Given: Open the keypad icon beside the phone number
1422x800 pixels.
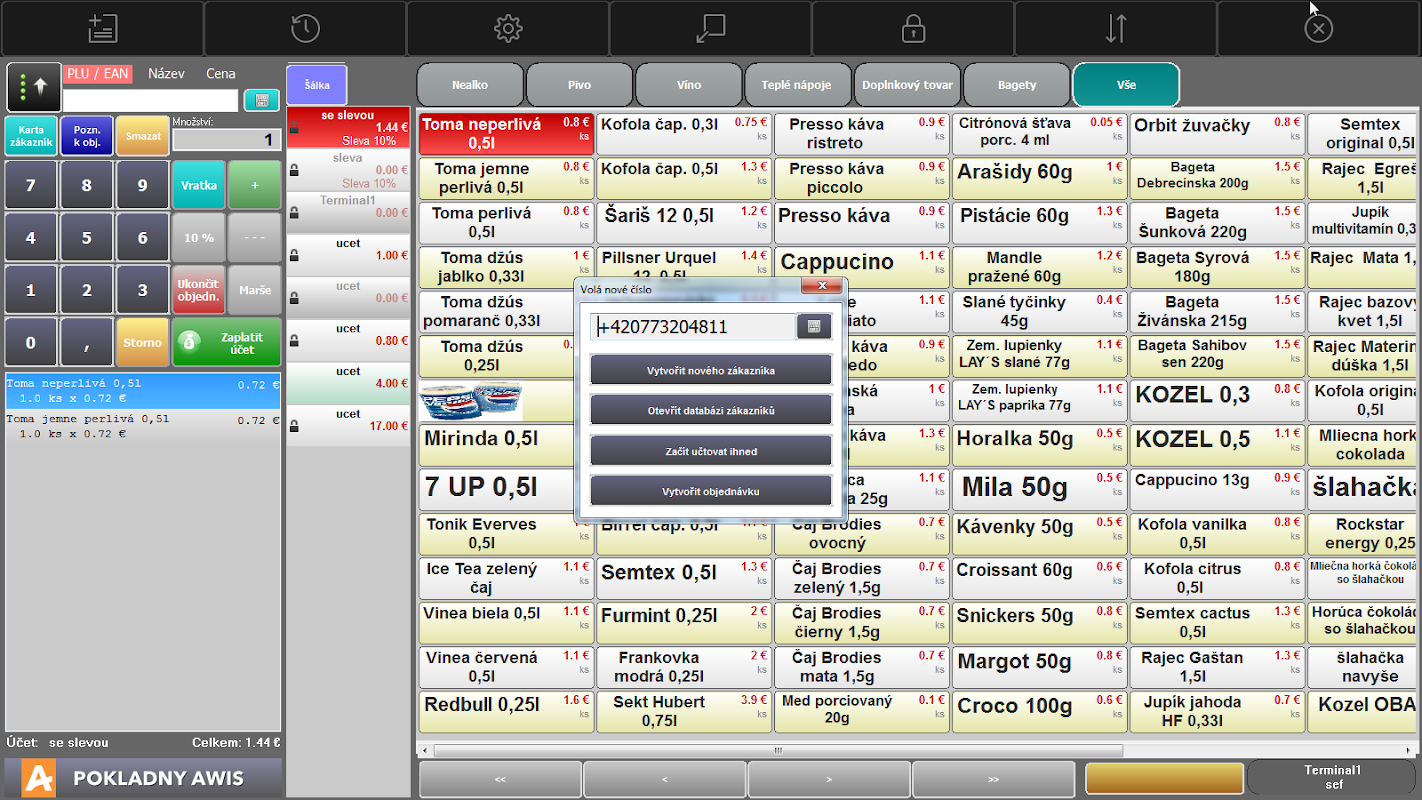Looking at the screenshot, I should (813, 327).
